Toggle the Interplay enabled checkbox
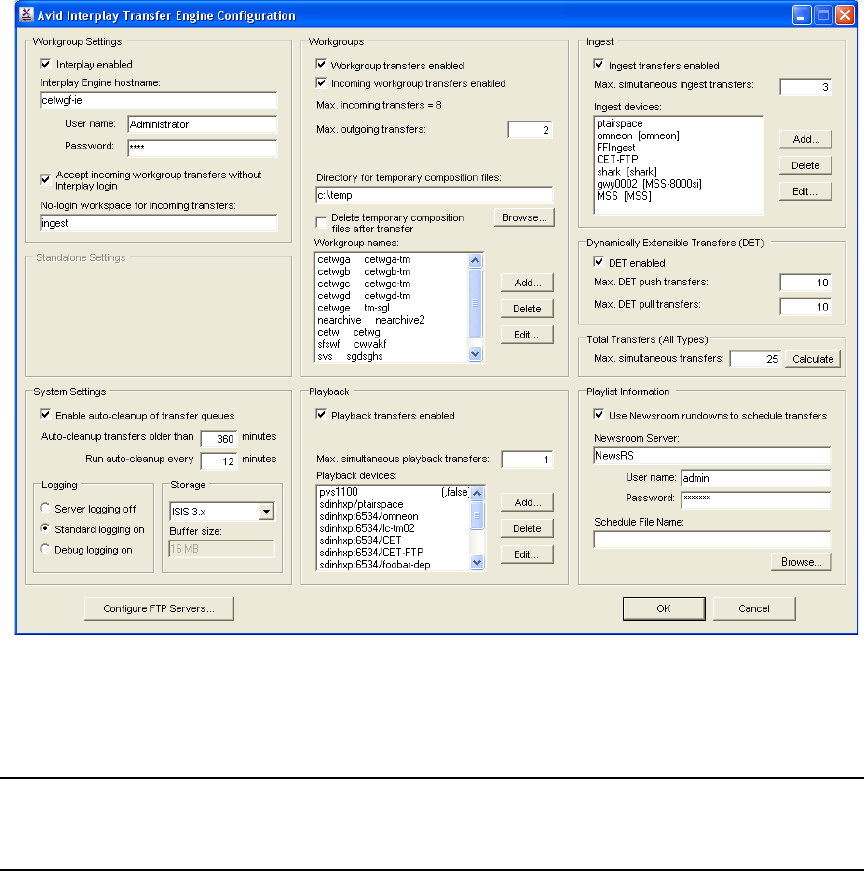Image resolution: width=864 pixels, height=871 pixels. pyautogui.click(x=46, y=64)
